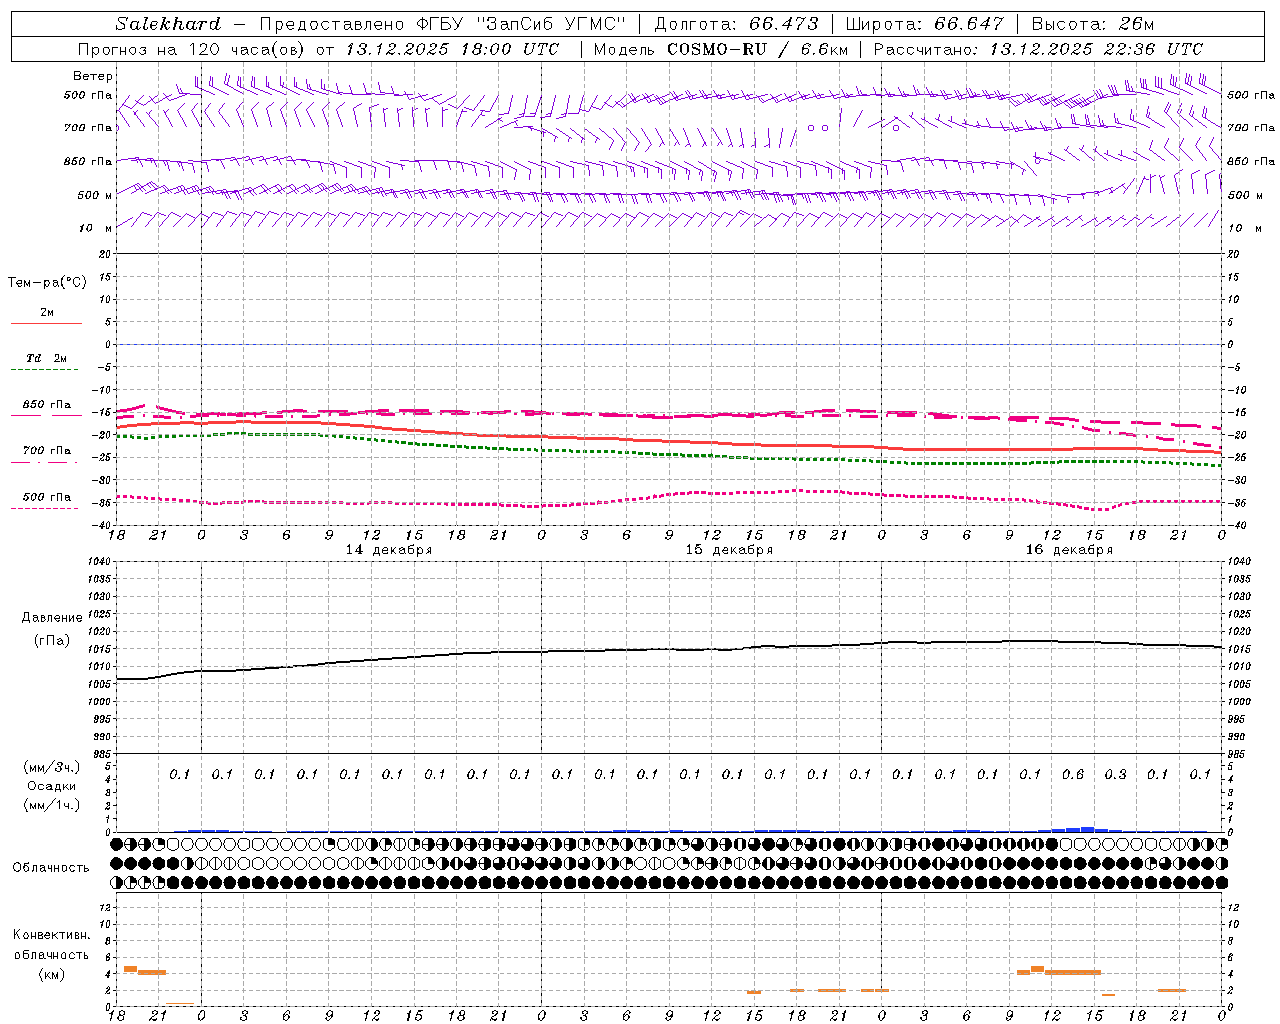
Task: Click the 'Модель COSMO-RU / 6.6км' text
Action: click(x=720, y=49)
